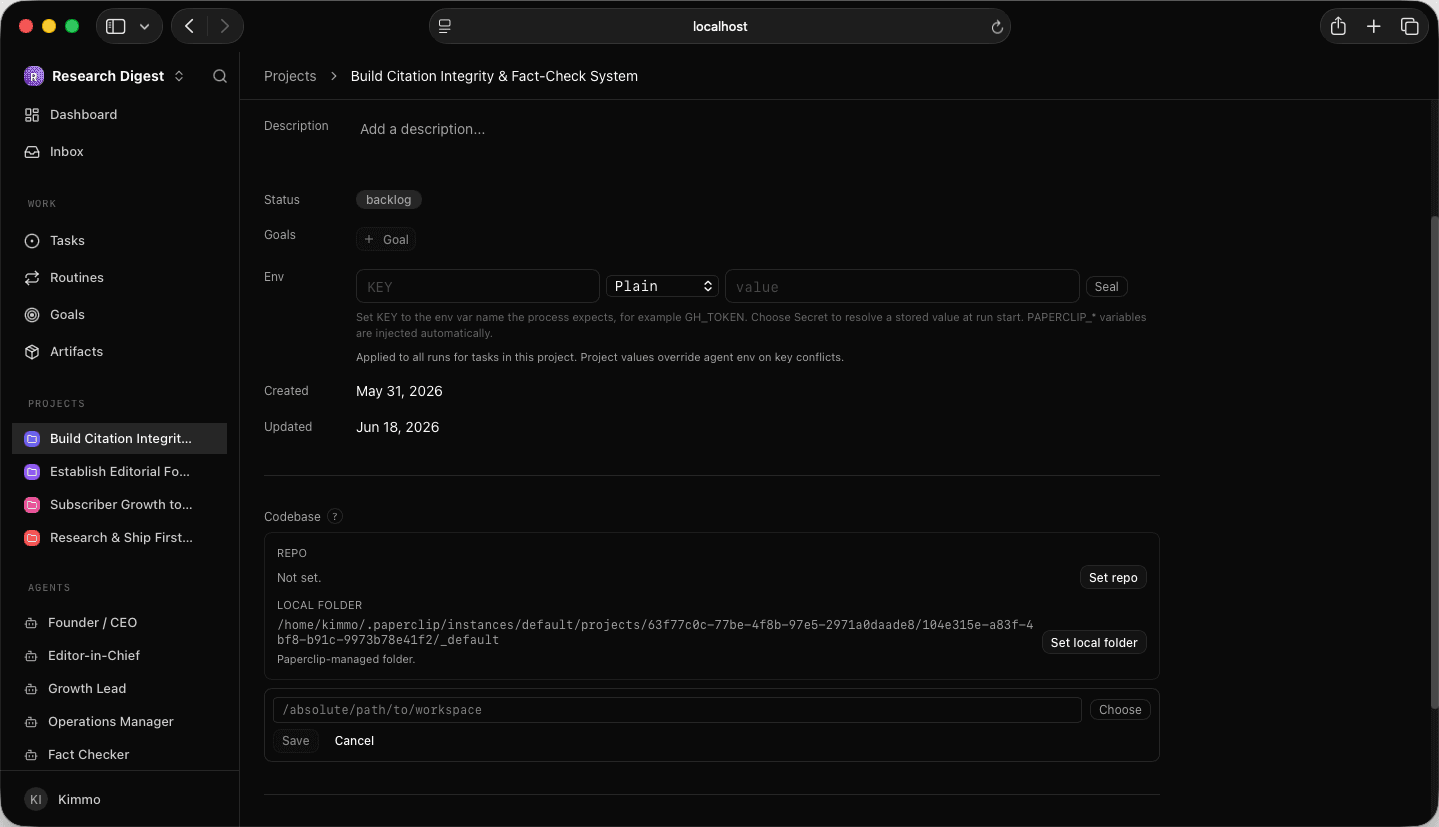
Task: Click the Subscriber Growth project folder icon
Action: click(x=32, y=505)
